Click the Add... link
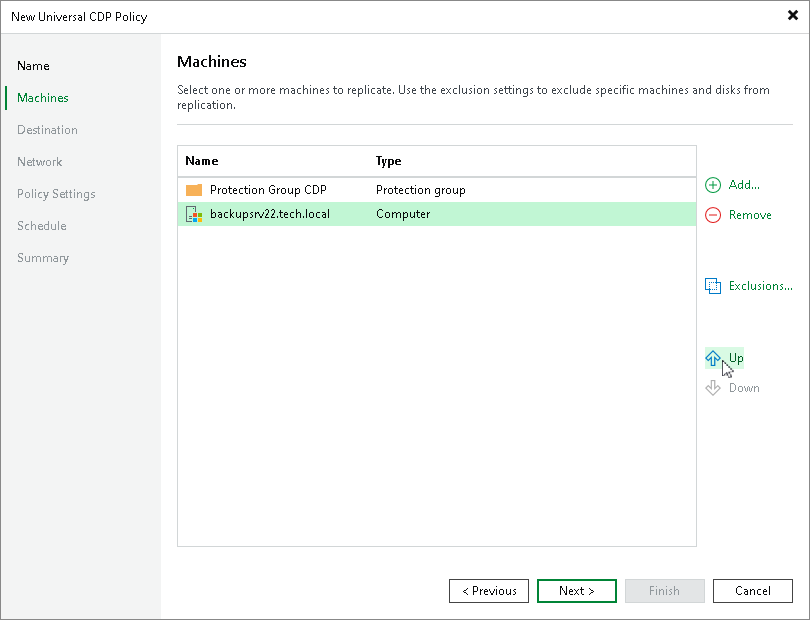The width and height of the screenshot is (810, 620). tap(743, 185)
